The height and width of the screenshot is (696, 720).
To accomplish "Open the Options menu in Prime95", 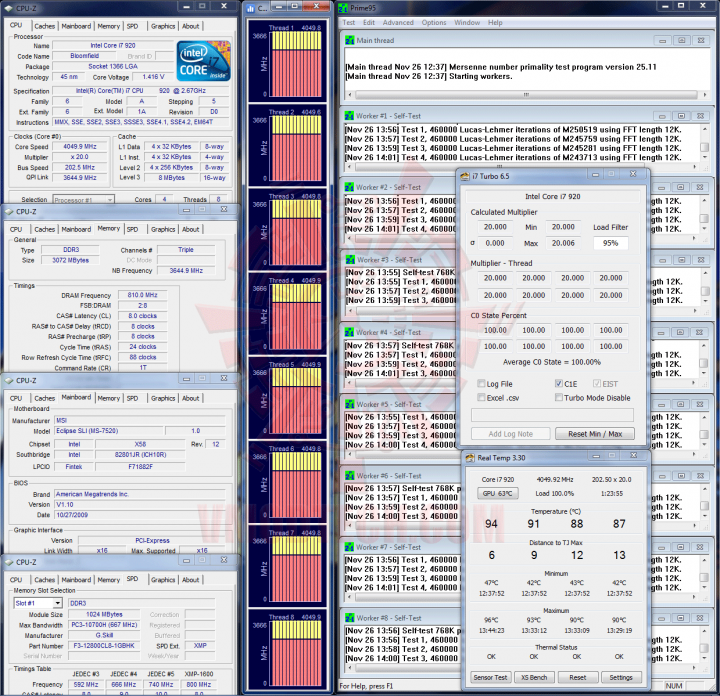I will click(434, 22).
